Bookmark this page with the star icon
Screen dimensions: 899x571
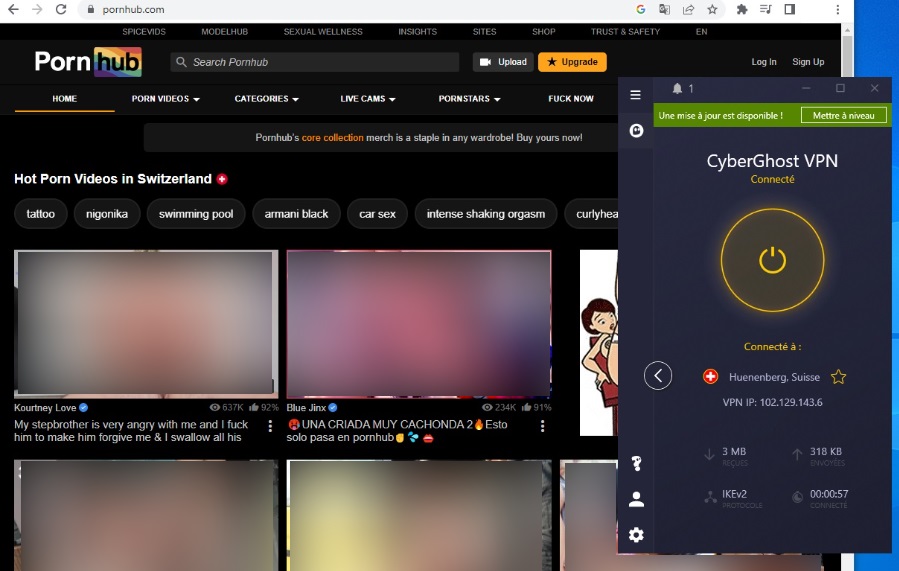pos(713,9)
